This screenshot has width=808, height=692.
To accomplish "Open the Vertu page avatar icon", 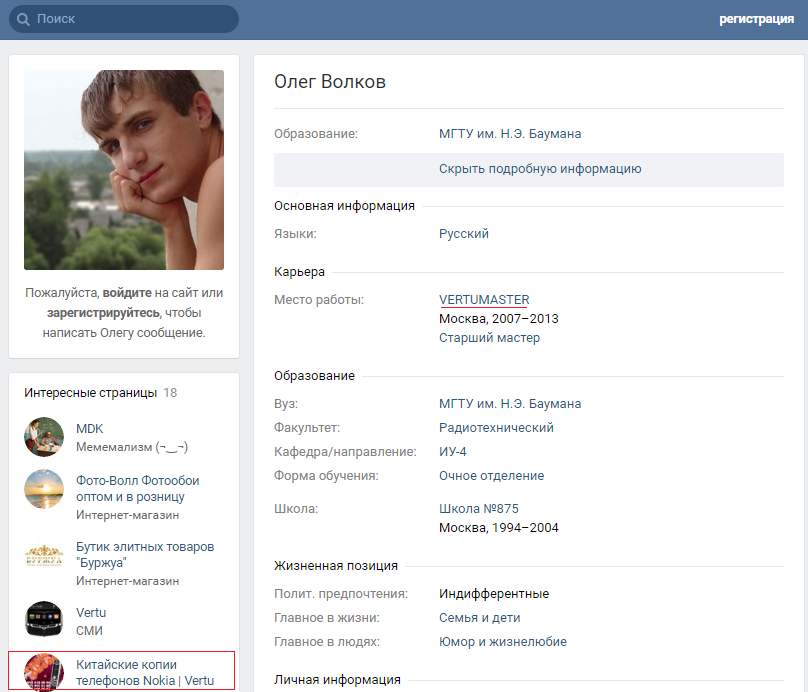I will click(44, 621).
